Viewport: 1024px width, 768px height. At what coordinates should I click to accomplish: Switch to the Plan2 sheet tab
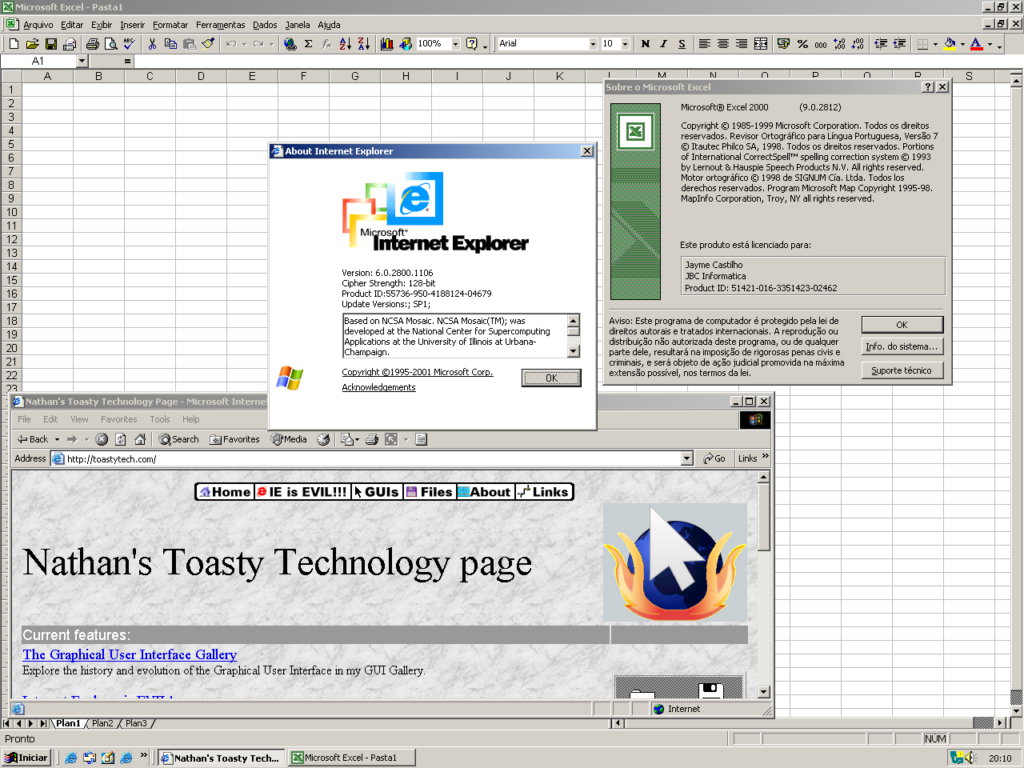click(x=102, y=723)
